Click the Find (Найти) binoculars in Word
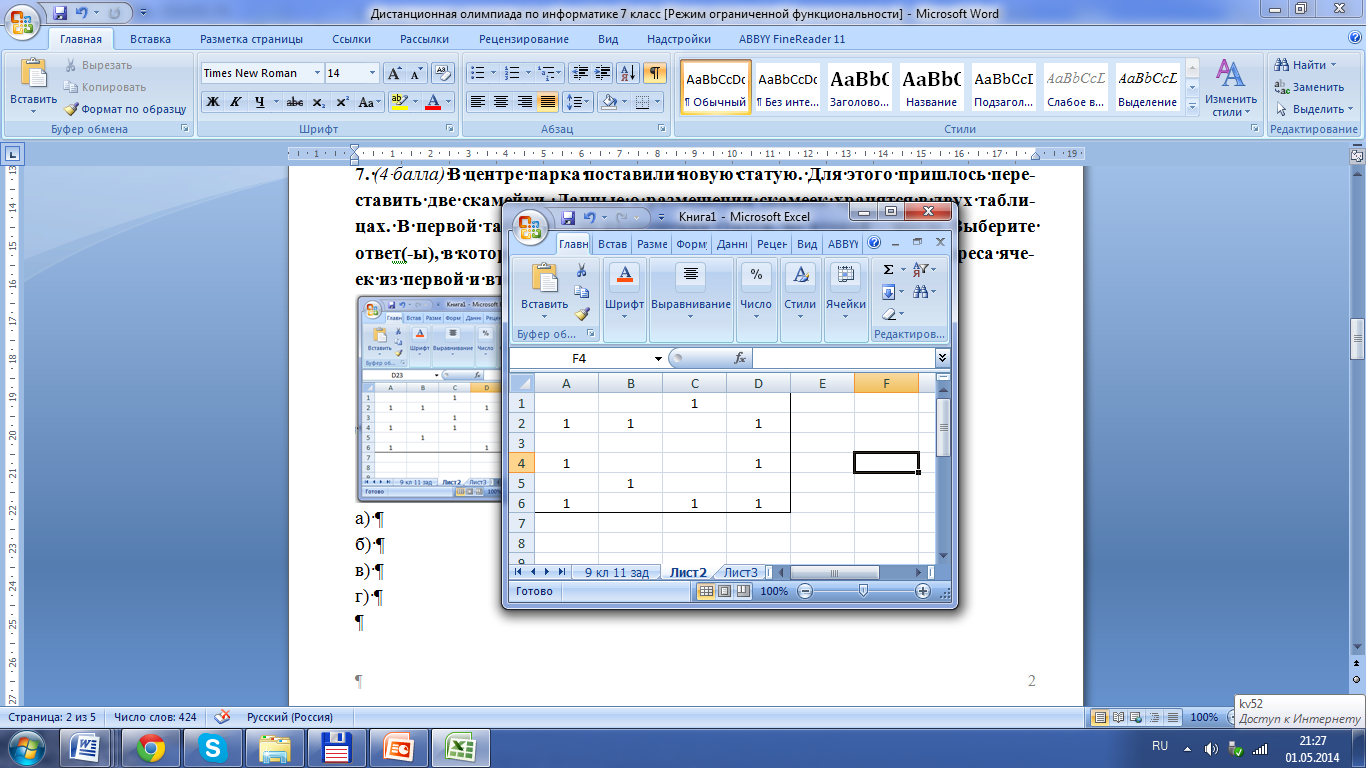The width and height of the screenshot is (1366, 768). click(x=1281, y=65)
